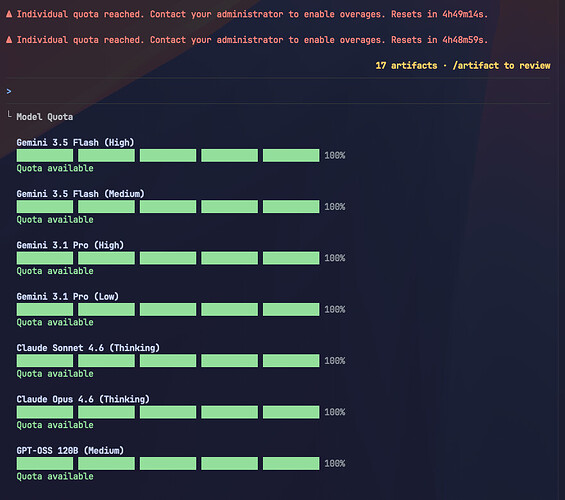Click the Claude Opus 4.6 quota bar
This screenshot has width=565, height=500.
pos(168,412)
